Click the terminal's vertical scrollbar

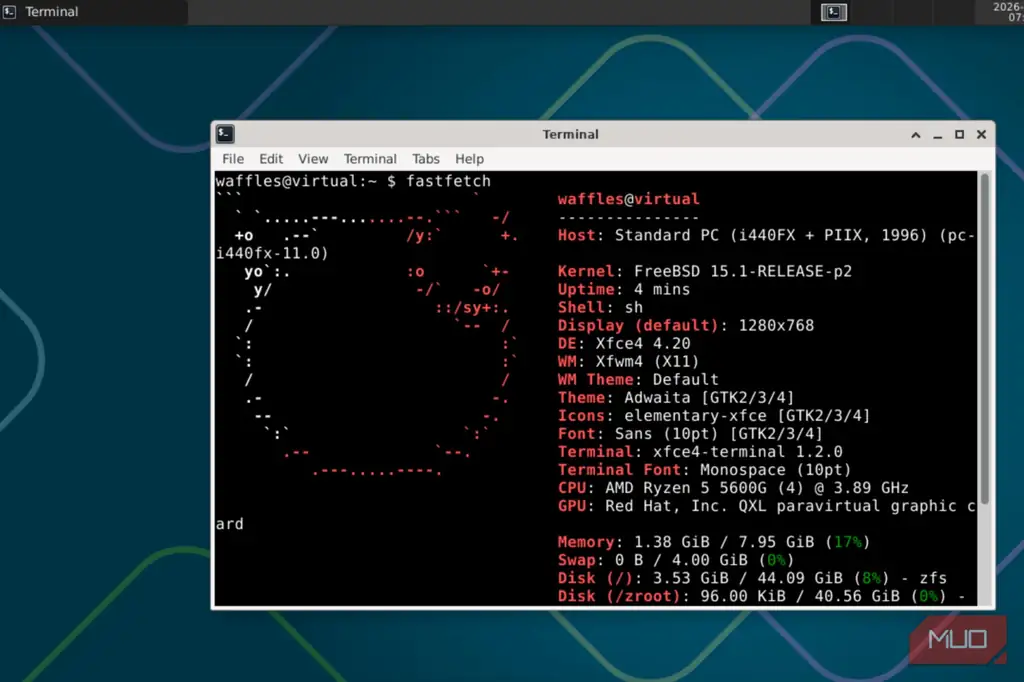pos(985,340)
